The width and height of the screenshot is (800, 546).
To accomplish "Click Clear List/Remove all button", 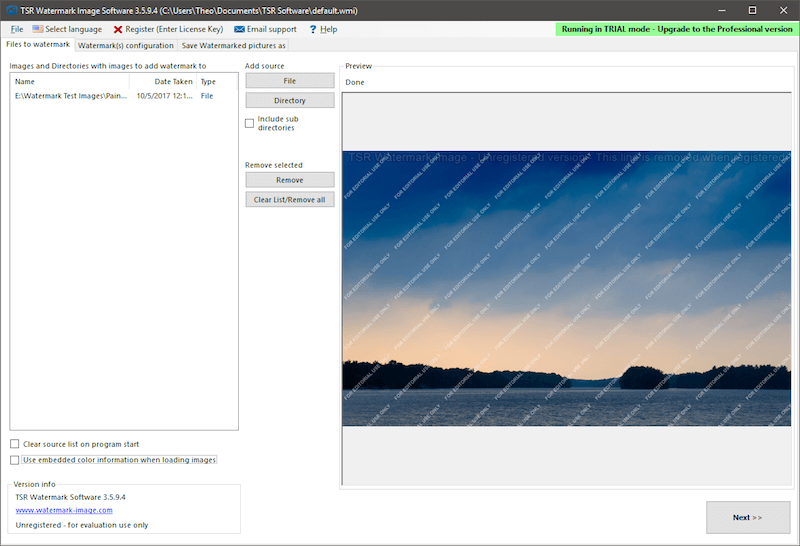I will (x=290, y=200).
